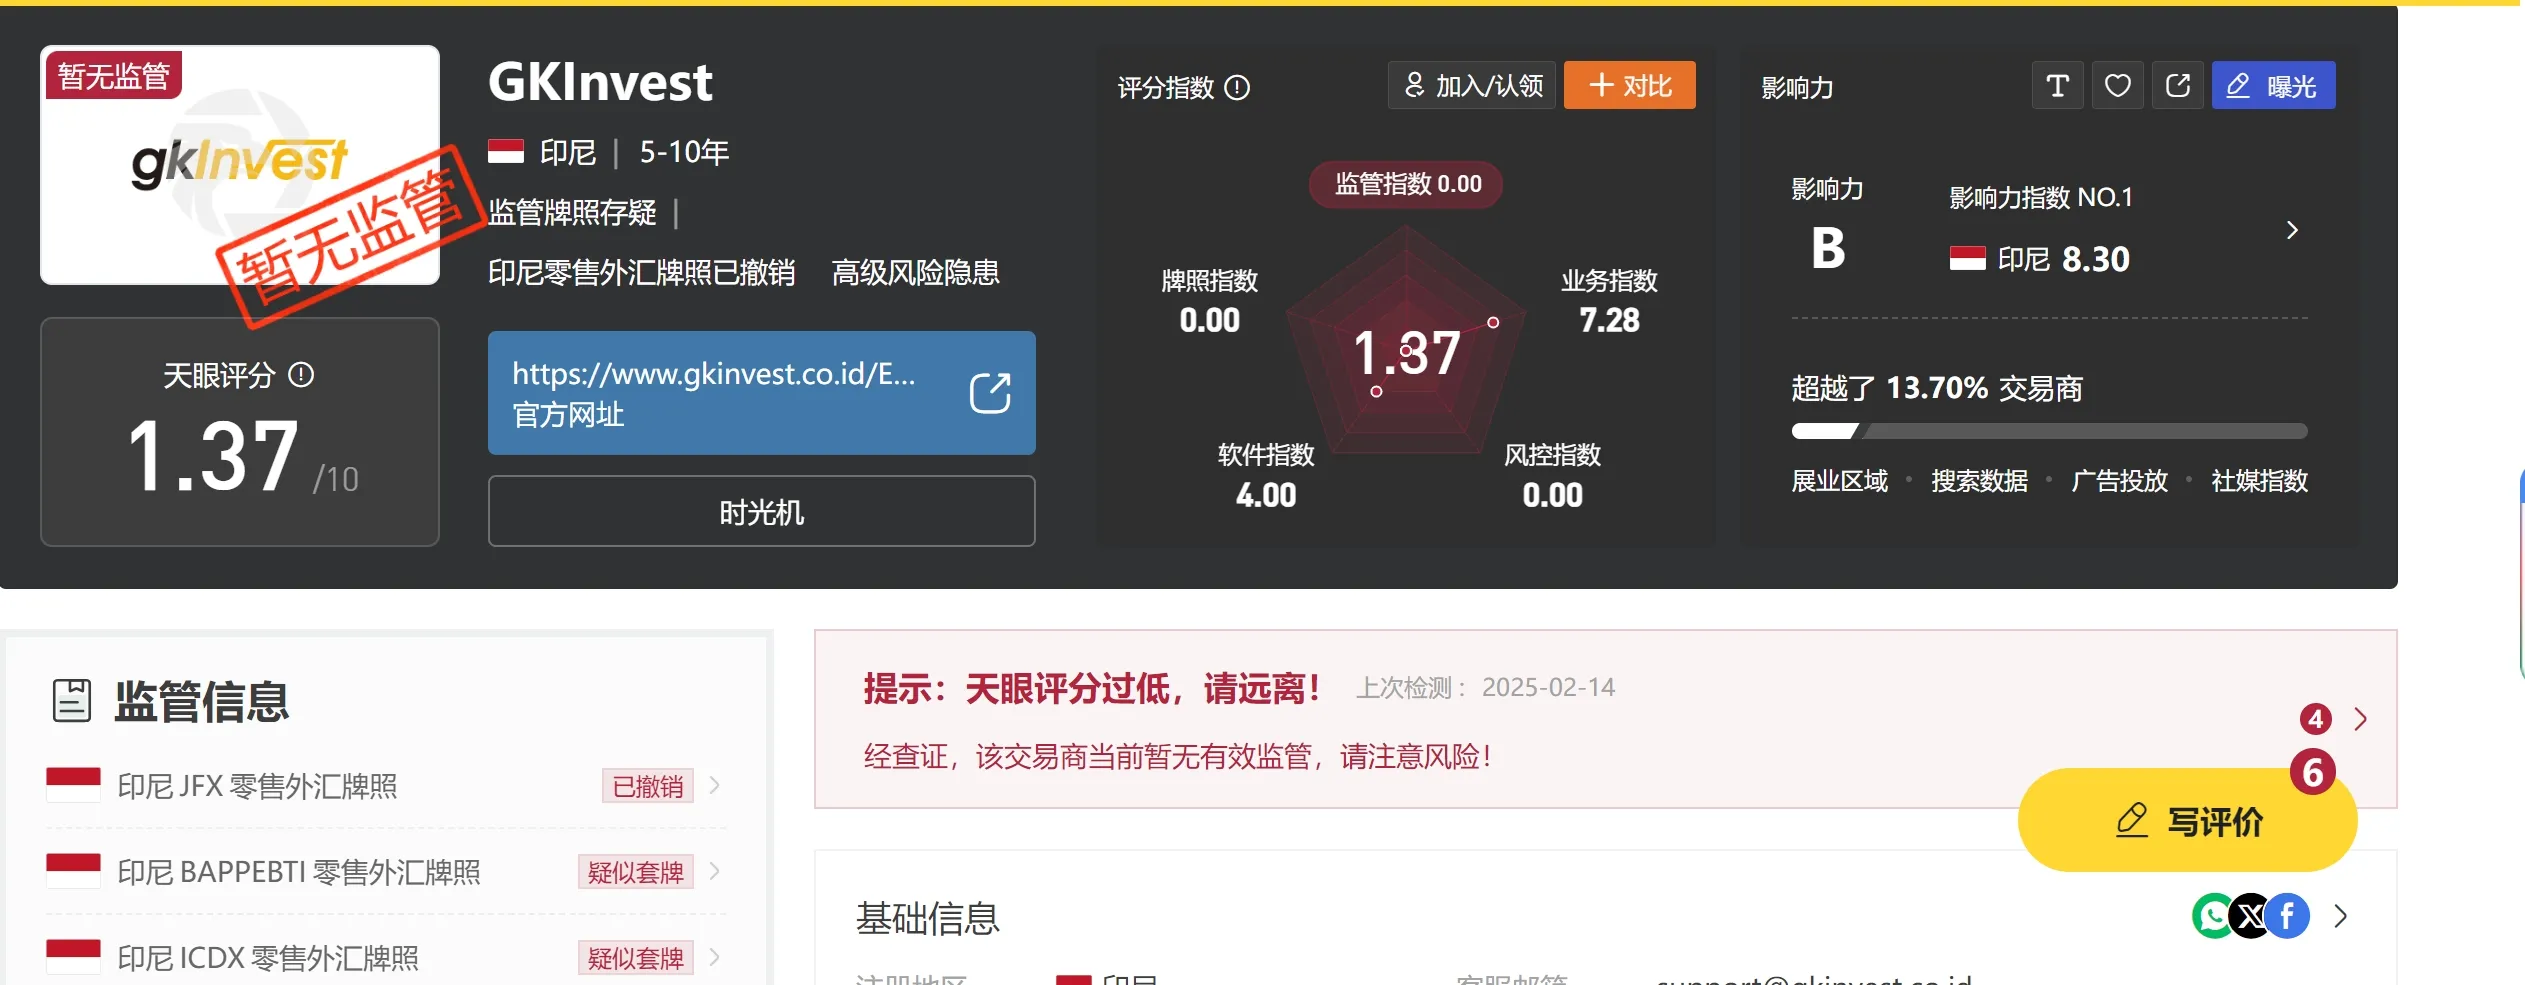This screenshot has width=2525, height=985.
Task: Click the 牌照指数 0.00 value
Action: [x=1210, y=320]
